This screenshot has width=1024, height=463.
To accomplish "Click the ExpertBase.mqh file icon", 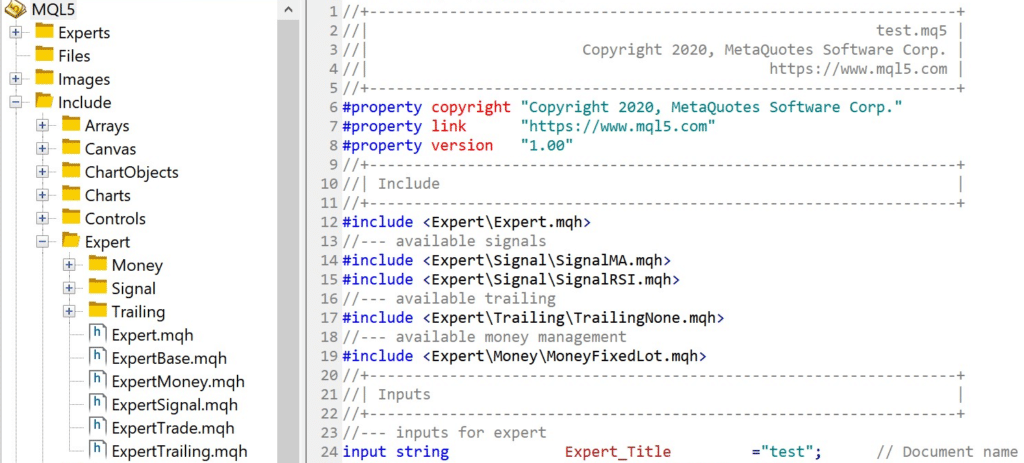I will [97, 358].
